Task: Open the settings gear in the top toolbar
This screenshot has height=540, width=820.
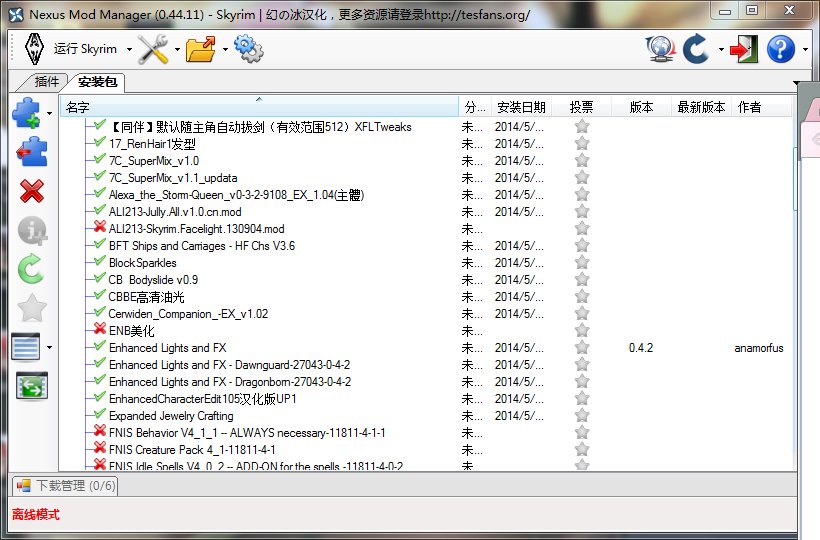Action: (247, 48)
